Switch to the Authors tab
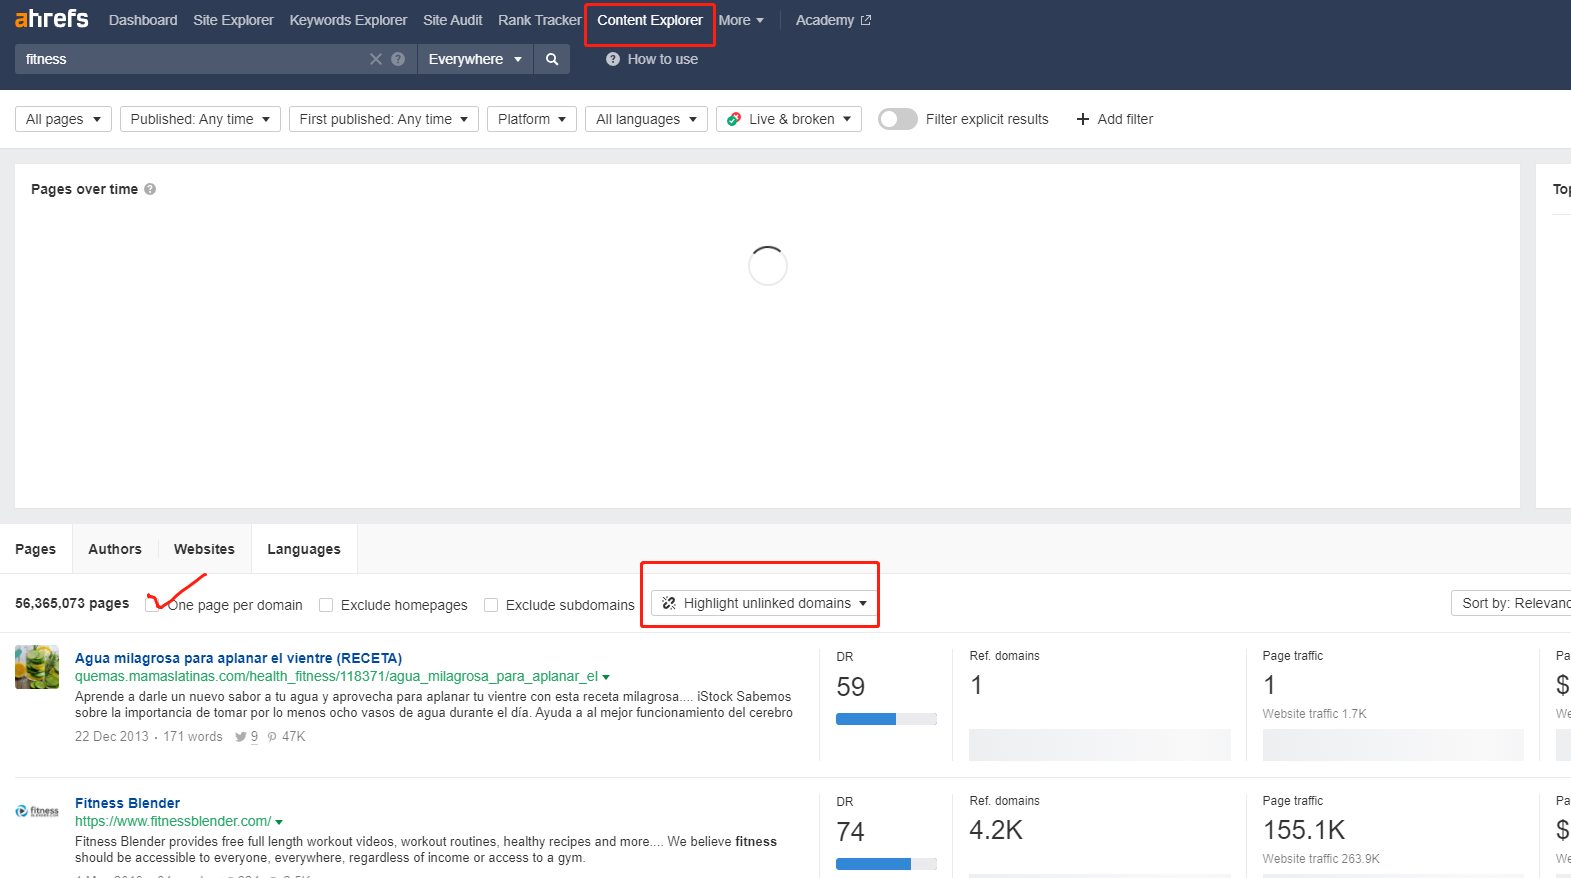Viewport: 1571px width, 878px height. point(115,549)
